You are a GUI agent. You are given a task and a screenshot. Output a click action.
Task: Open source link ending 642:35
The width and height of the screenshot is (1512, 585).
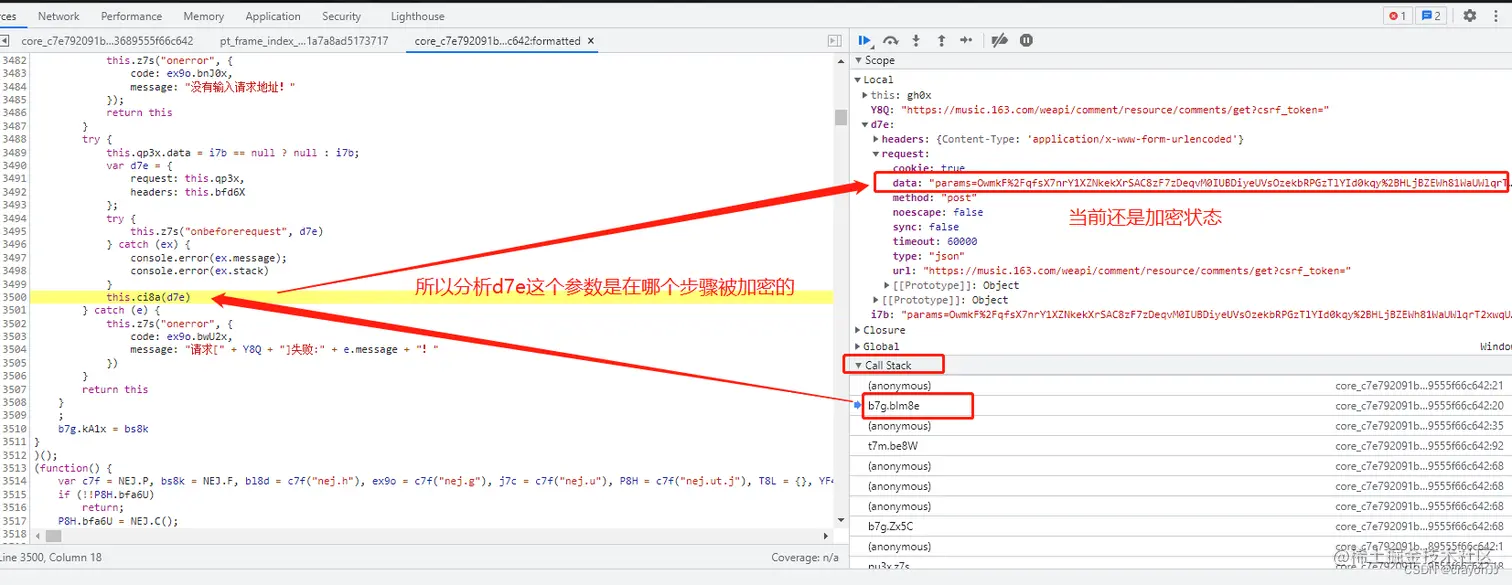(x=1420, y=426)
